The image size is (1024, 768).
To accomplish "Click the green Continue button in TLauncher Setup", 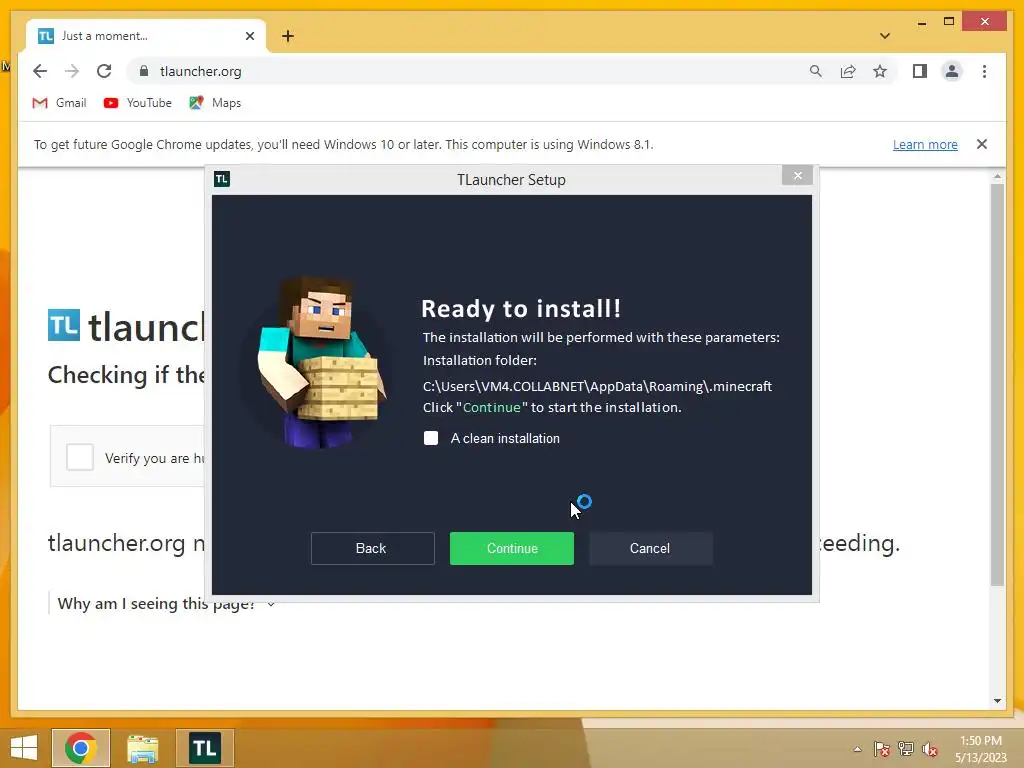I will click(511, 548).
